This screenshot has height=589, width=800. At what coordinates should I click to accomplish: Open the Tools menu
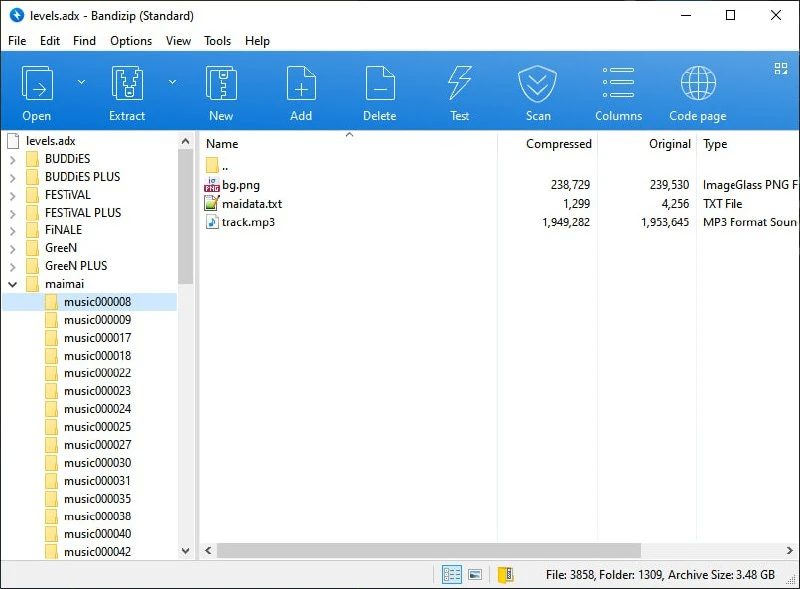[x=217, y=41]
